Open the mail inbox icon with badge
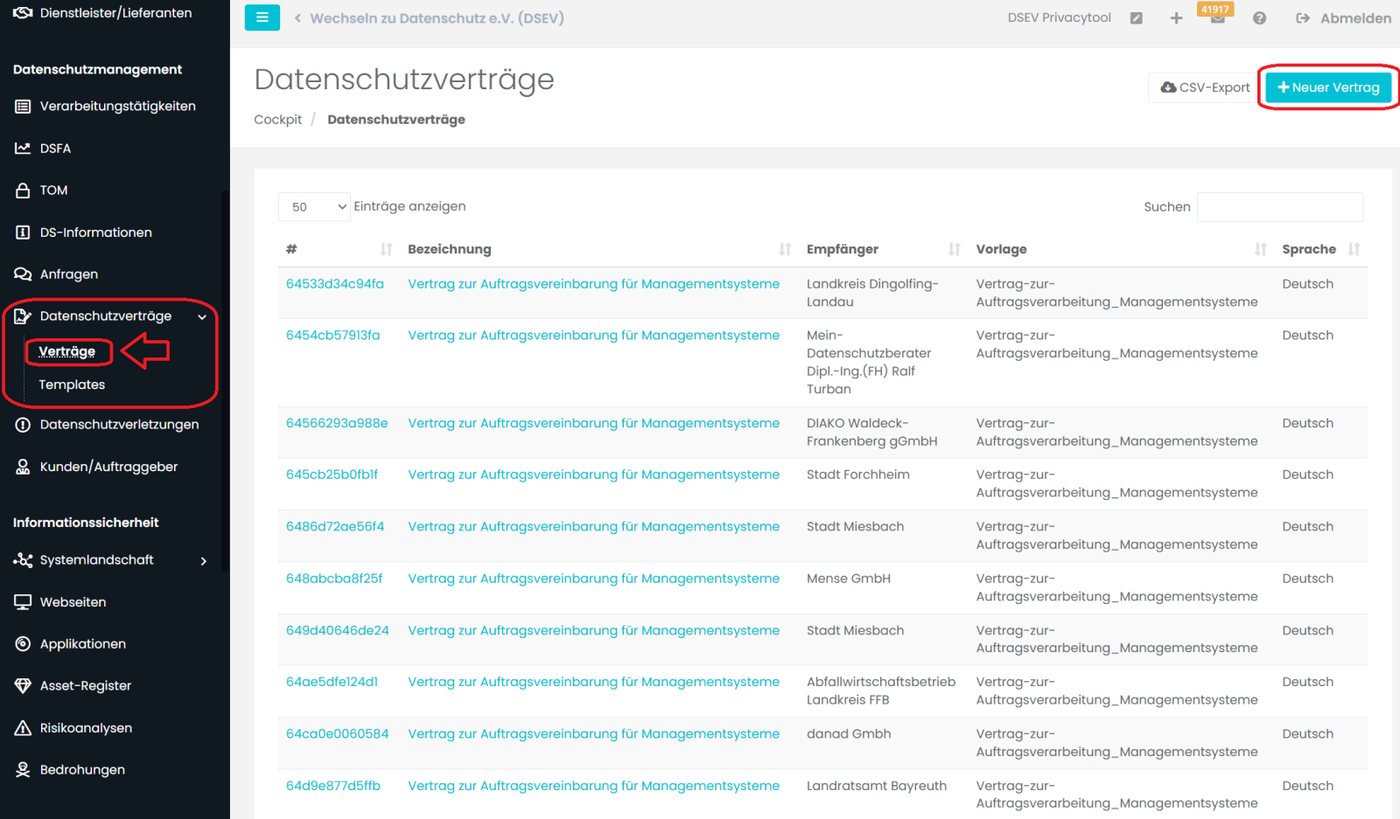This screenshot has height=819, width=1400. pos(1217,19)
